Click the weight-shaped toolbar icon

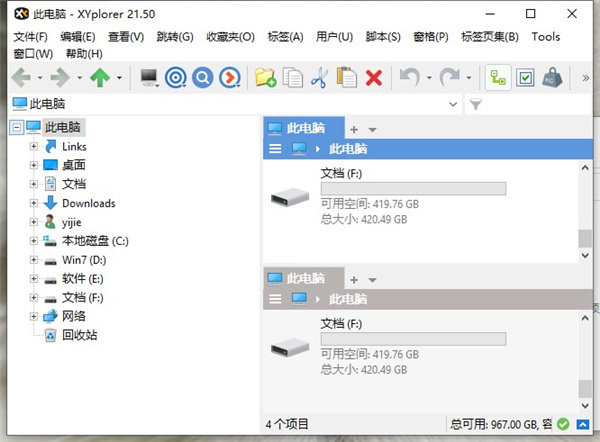tap(552, 78)
